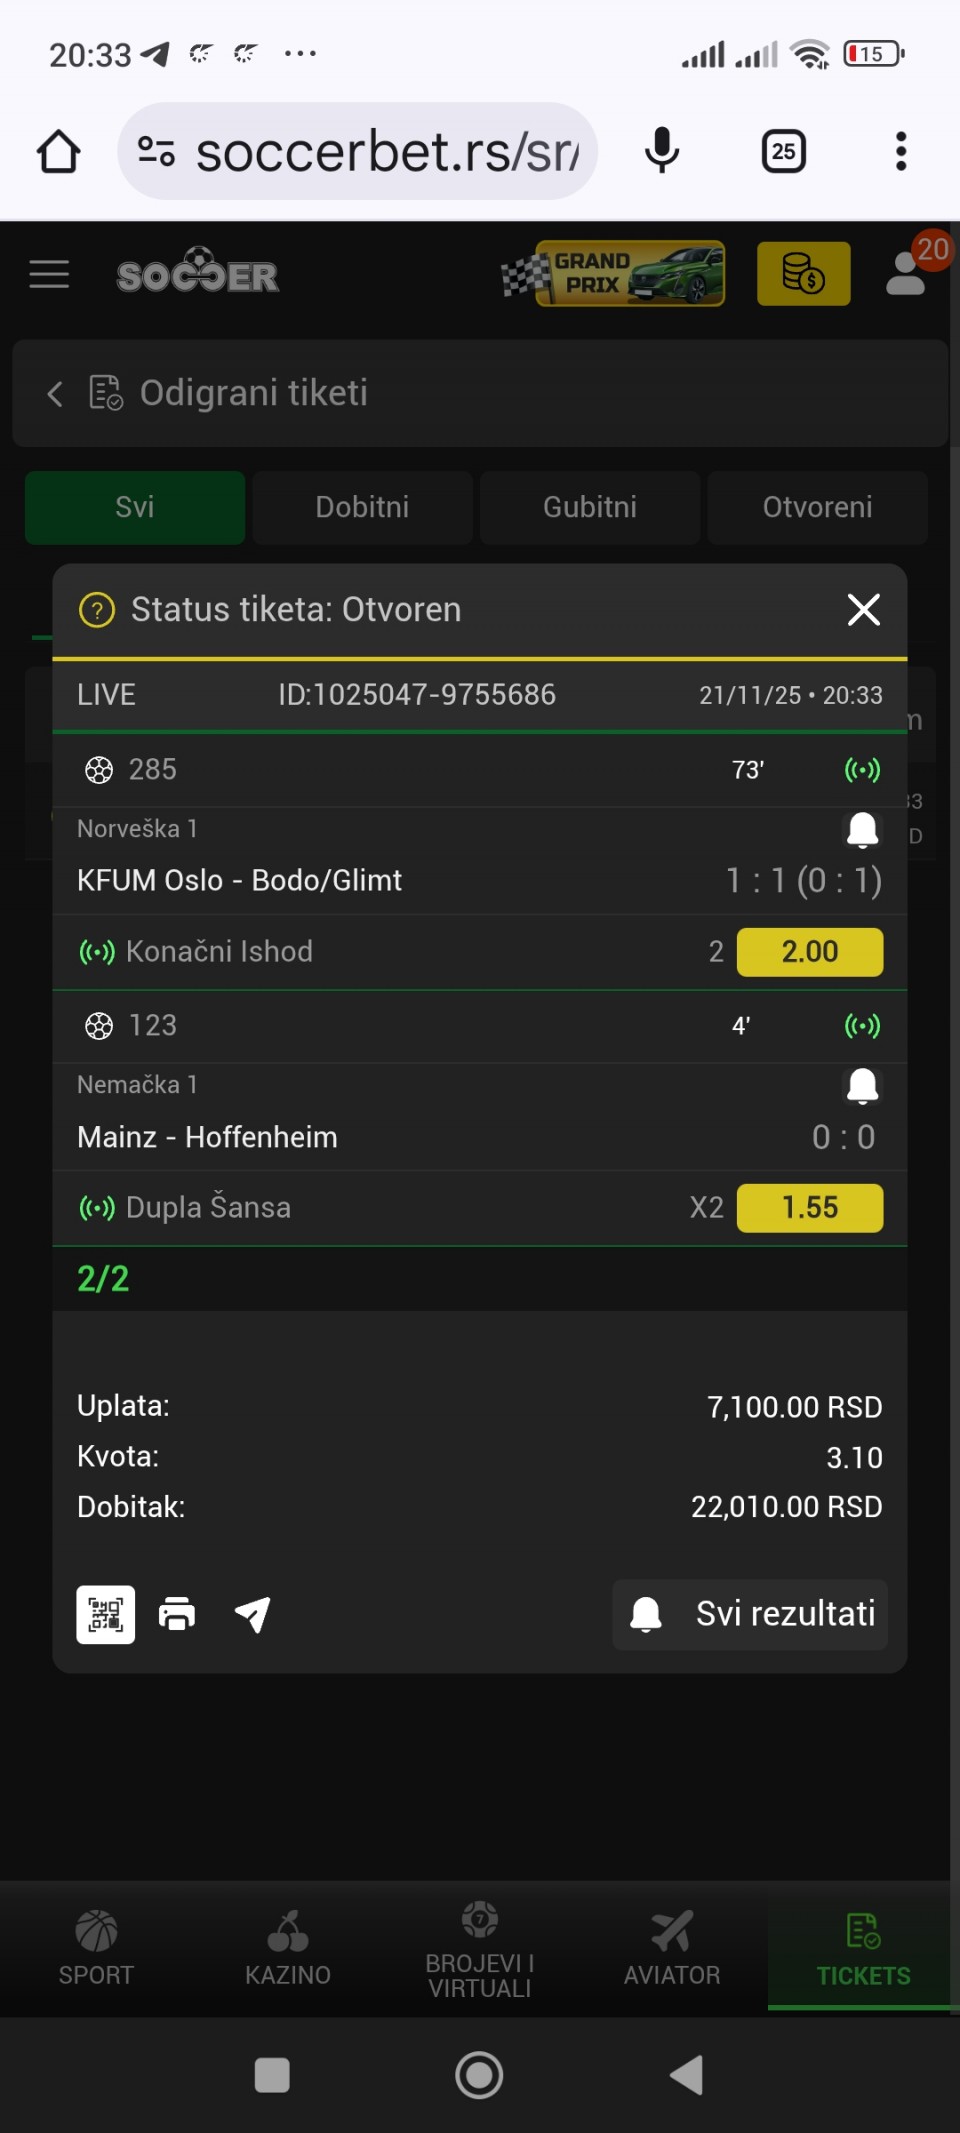Screen dimensions: 960x2133
Task: Close the ticket status popup
Action: tap(863, 610)
